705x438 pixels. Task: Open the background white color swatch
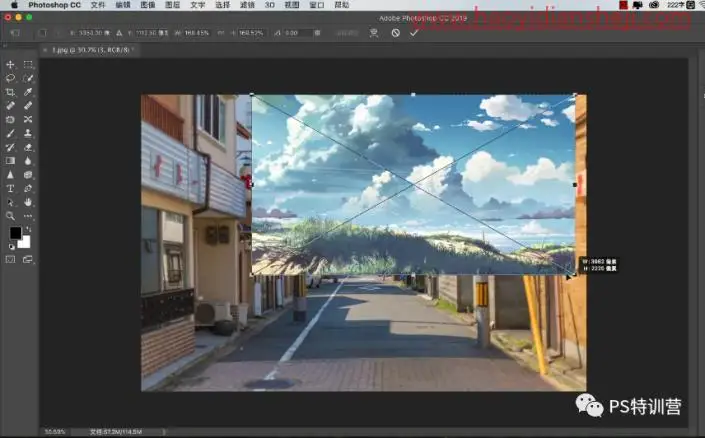(25, 243)
